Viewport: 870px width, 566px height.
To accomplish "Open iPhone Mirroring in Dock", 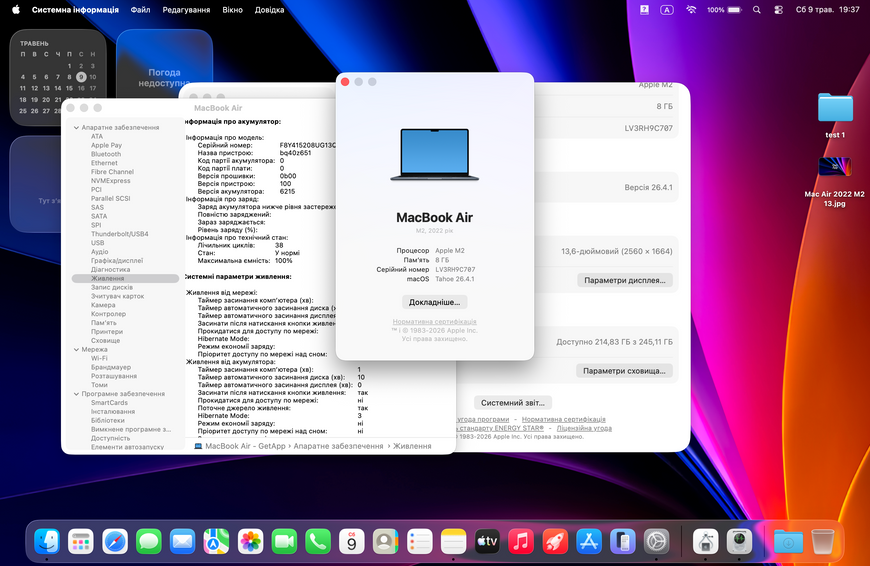I will tap(623, 541).
